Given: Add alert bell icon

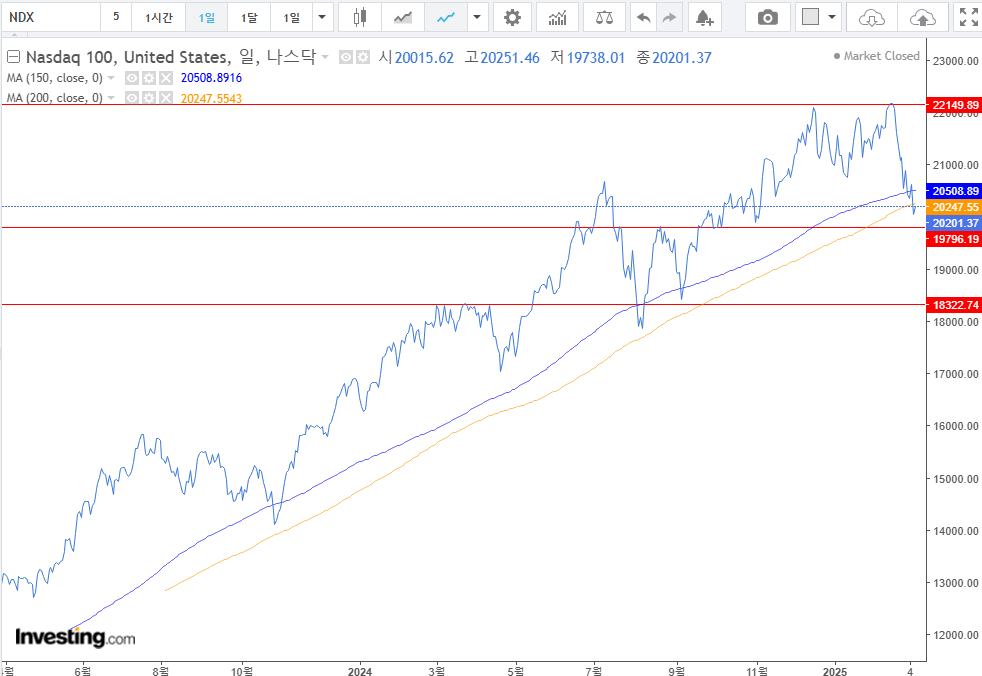Looking at the screenshot, I should [705, 18].
